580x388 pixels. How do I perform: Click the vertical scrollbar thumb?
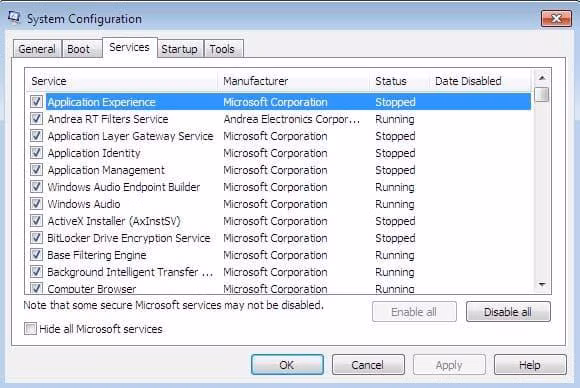(542, 94)
